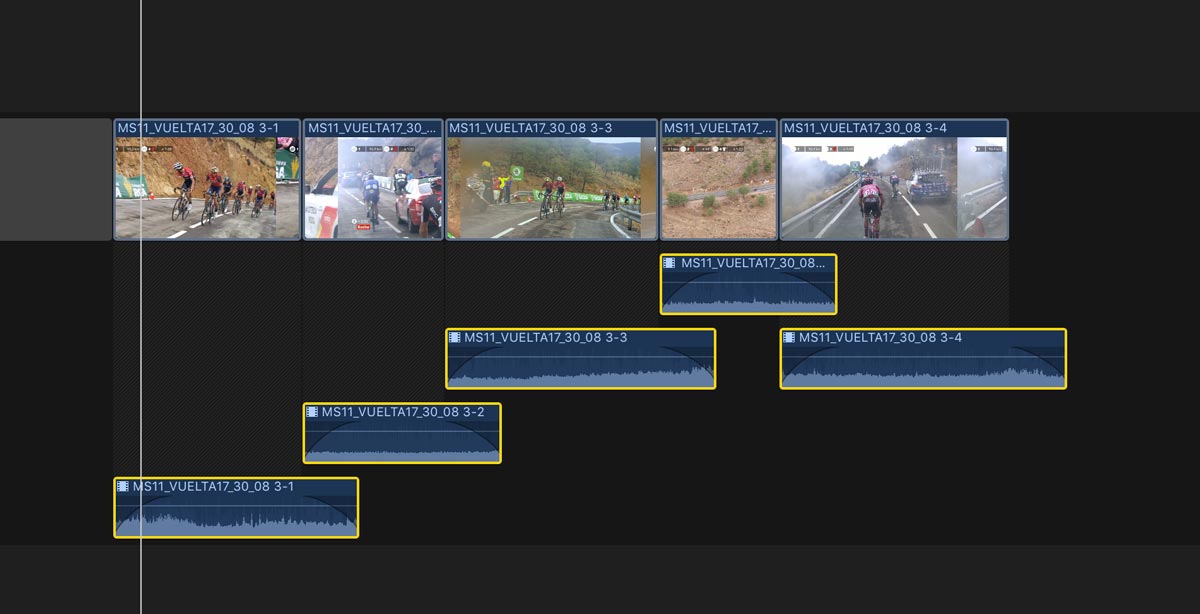Click the filmstrip icon on the 3-2 audio clip
Screen dimensions: 1200x614
tap(313, 412)
